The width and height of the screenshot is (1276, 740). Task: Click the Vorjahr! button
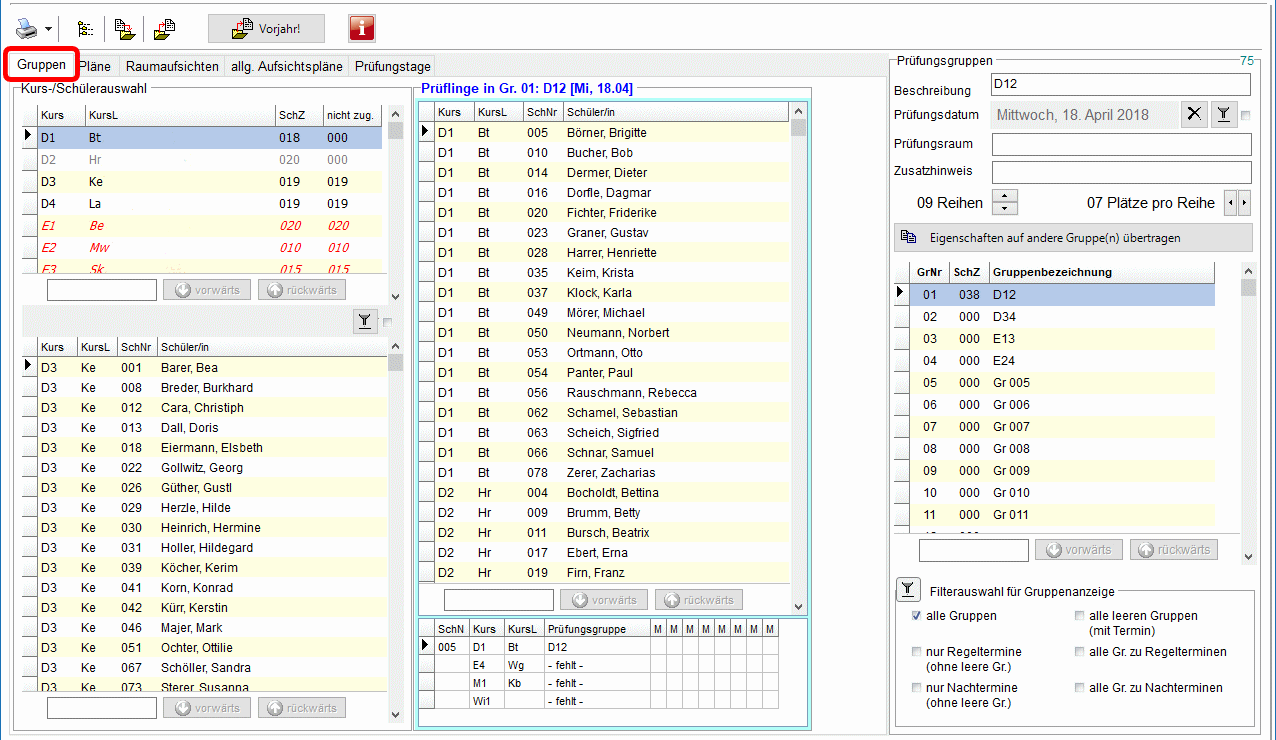click(266, 29)
